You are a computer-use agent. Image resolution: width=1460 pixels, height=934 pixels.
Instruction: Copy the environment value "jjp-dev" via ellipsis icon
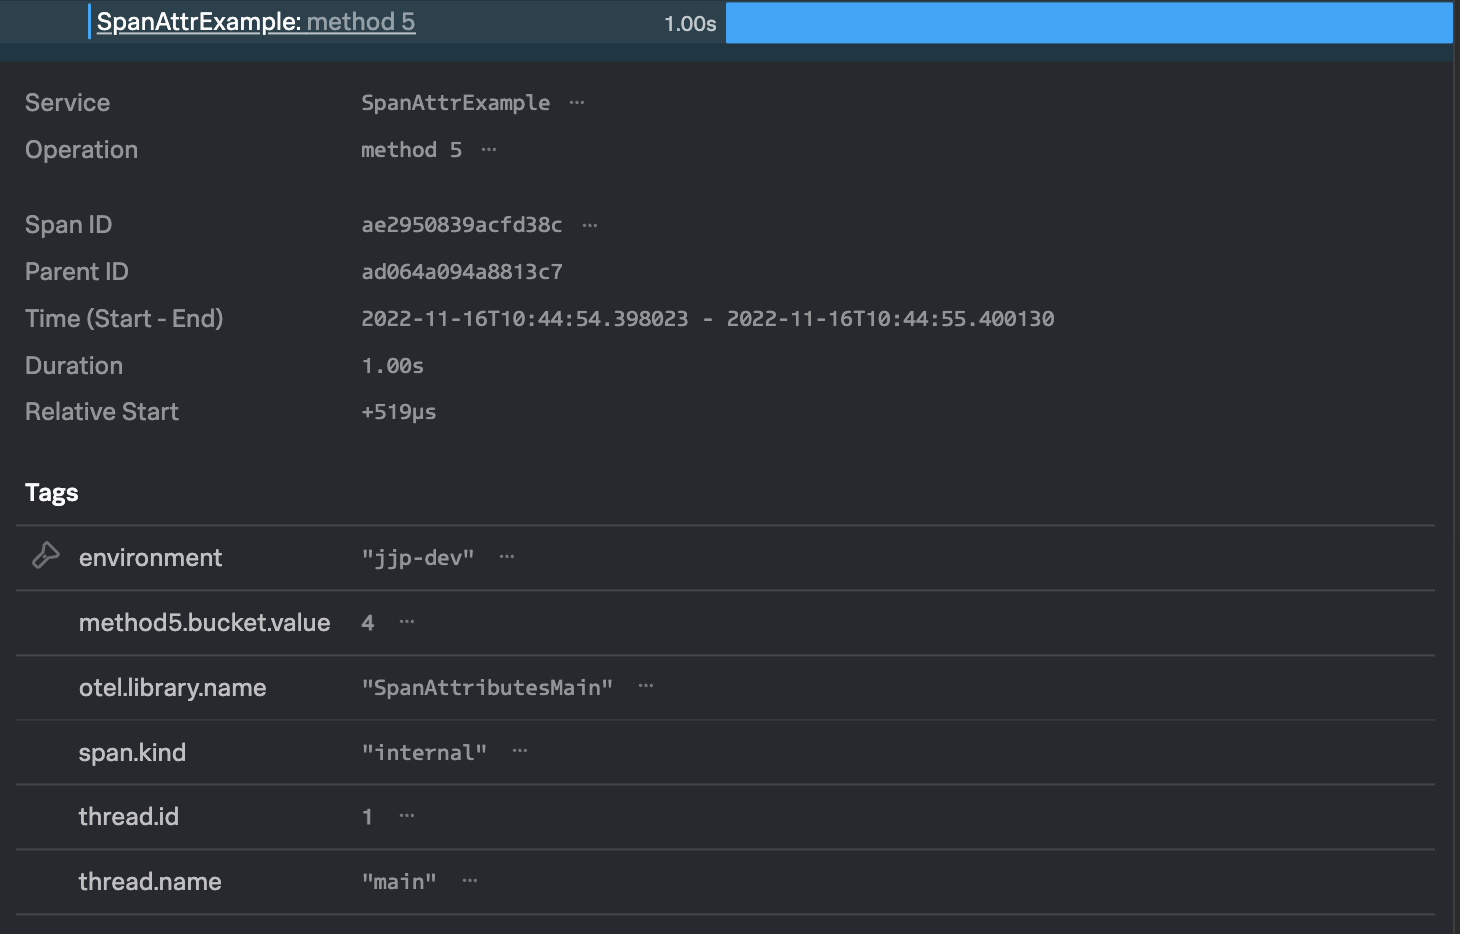[507, 558]
